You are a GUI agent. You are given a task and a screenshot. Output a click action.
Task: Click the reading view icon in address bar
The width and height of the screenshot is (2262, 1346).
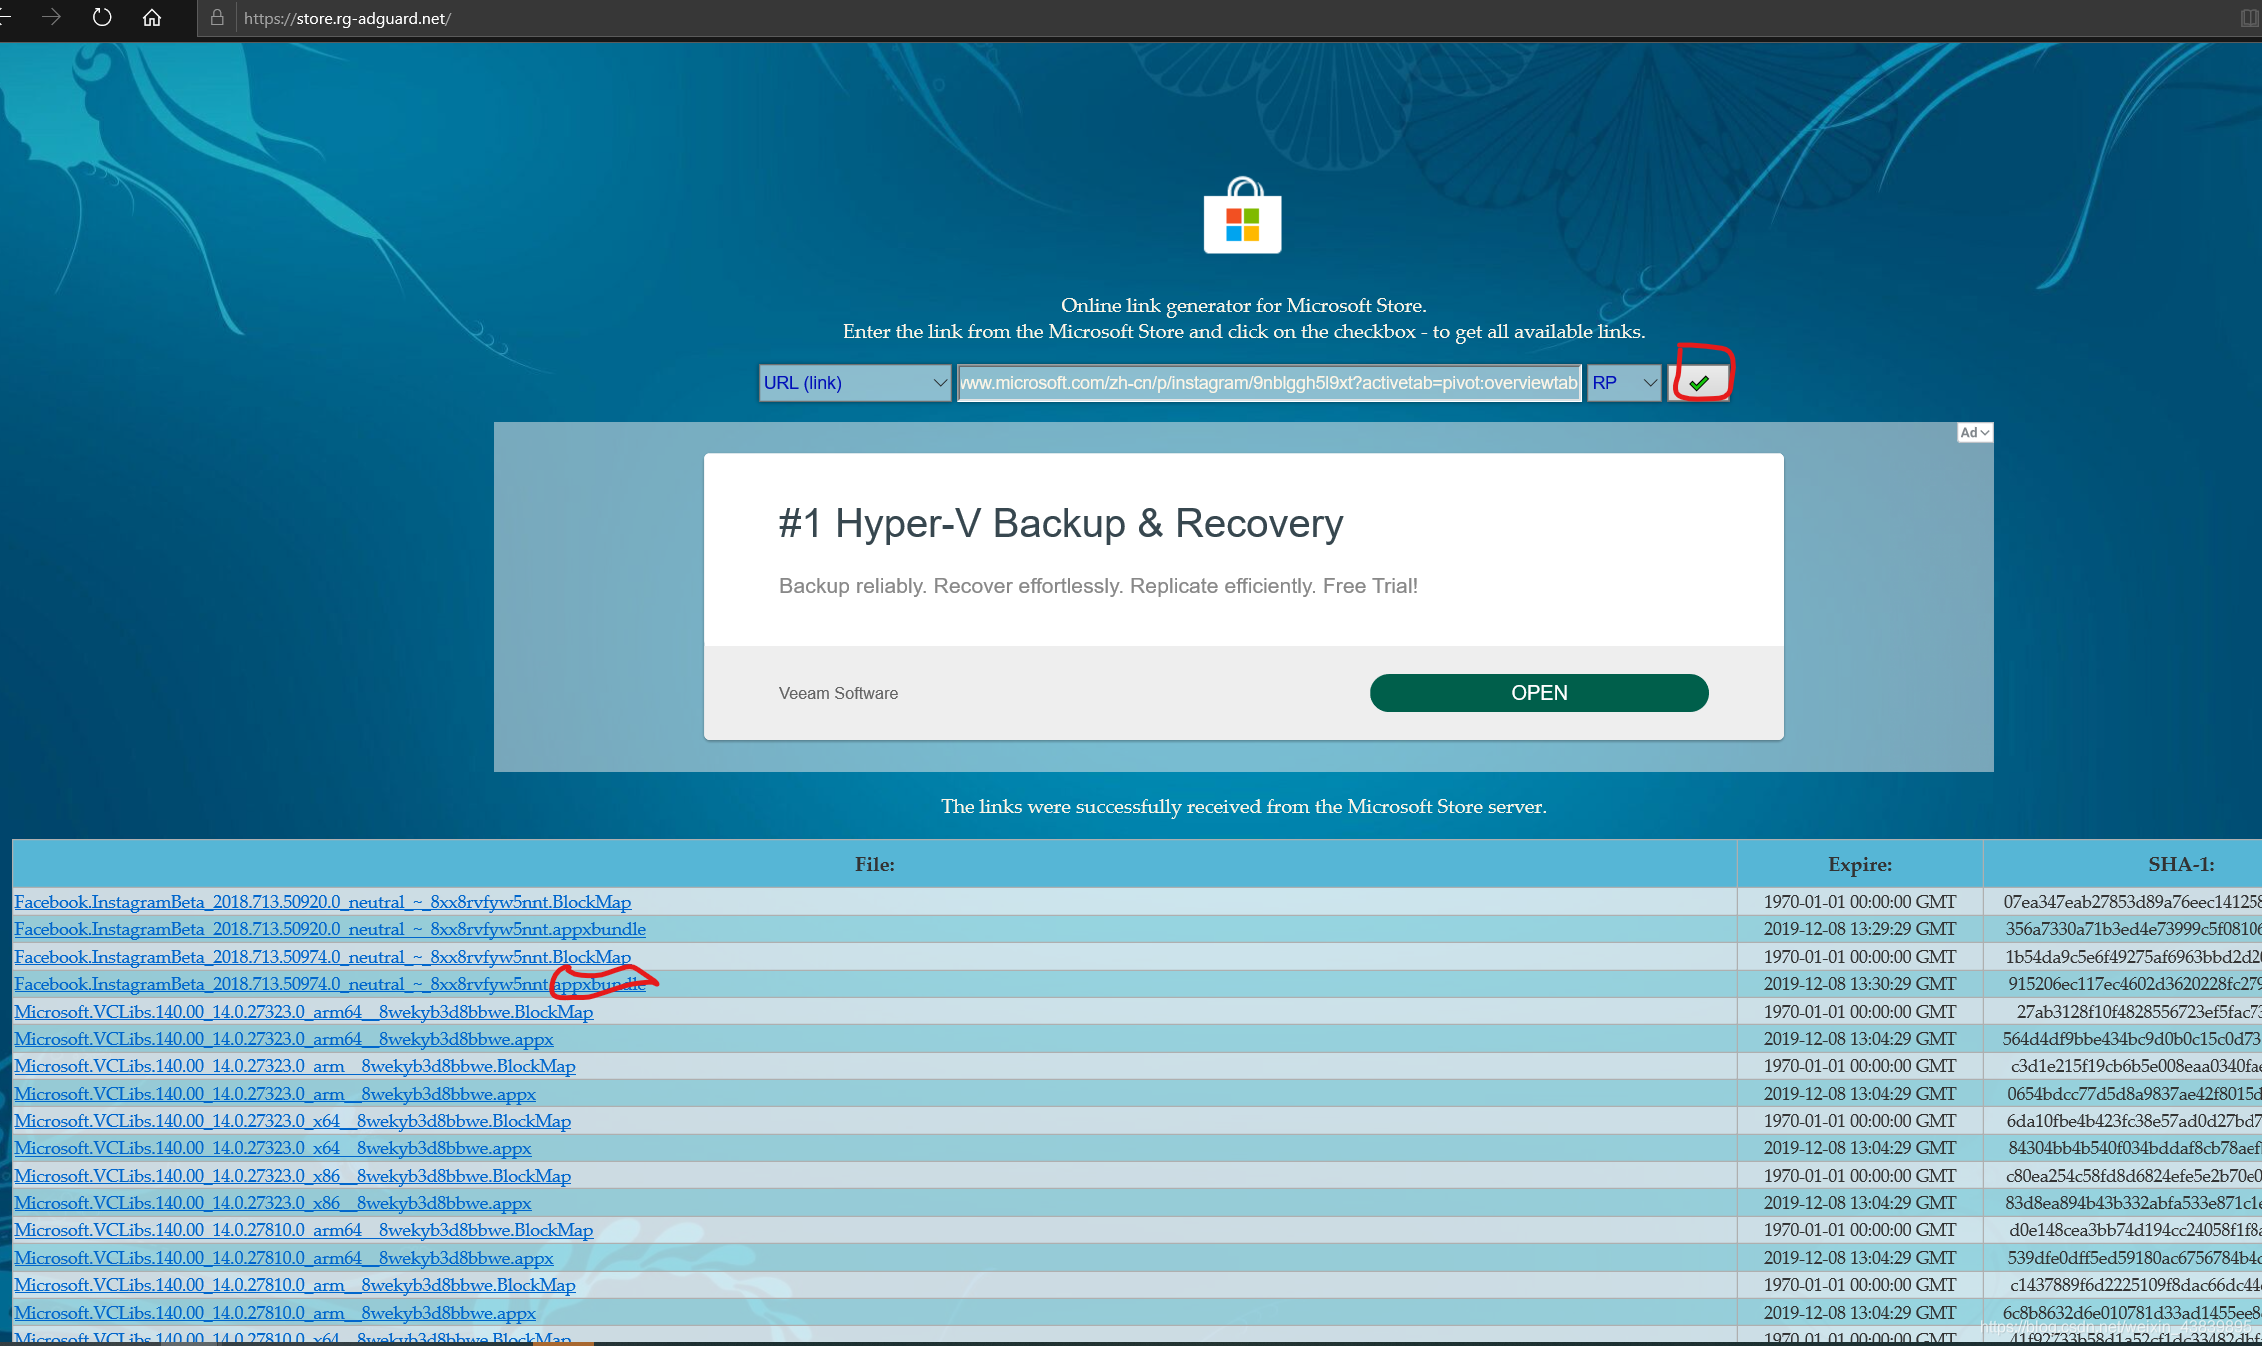point(2249,18)
